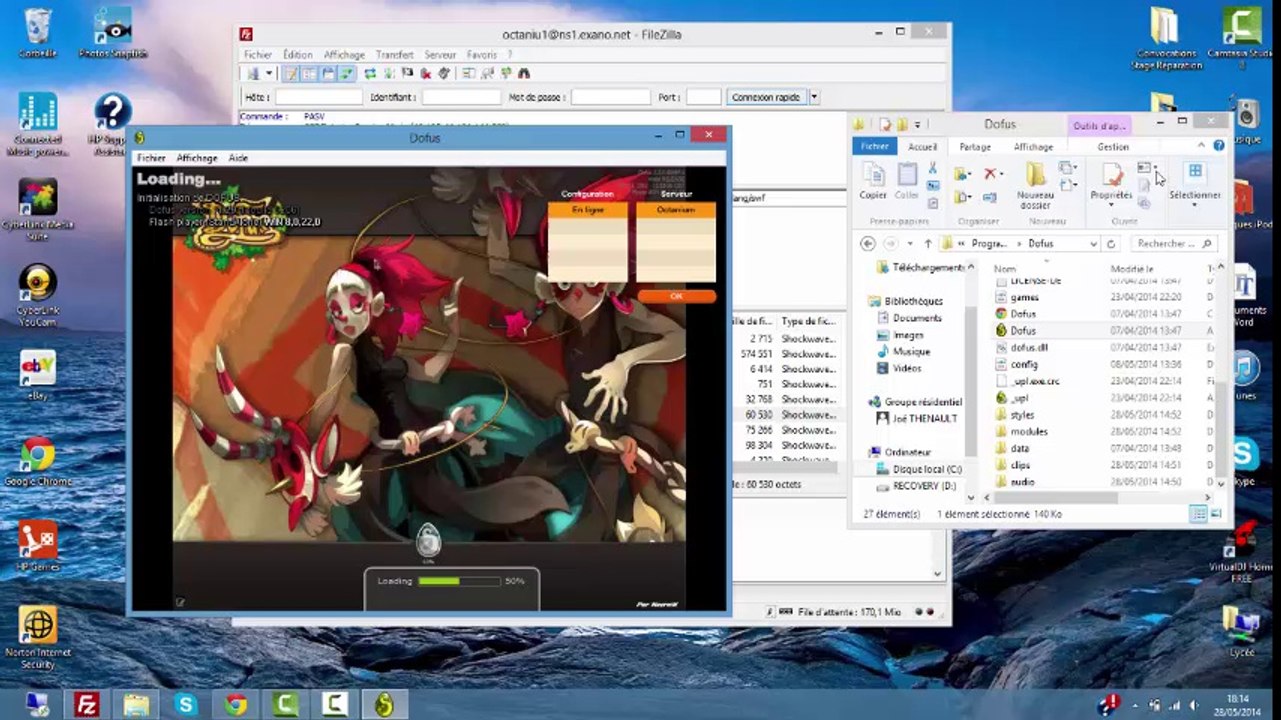Screen dimensions: 1281x720
Task: Click Chrome icon in taskbar
Action: coord(236,705)
